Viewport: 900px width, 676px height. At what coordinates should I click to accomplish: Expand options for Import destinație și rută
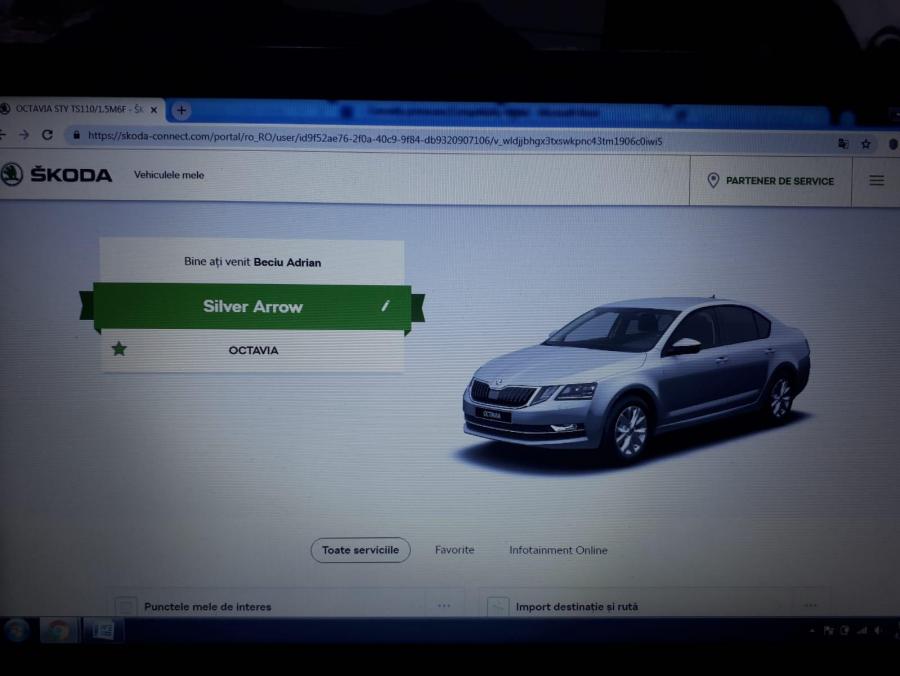click(x=810, y=605)
